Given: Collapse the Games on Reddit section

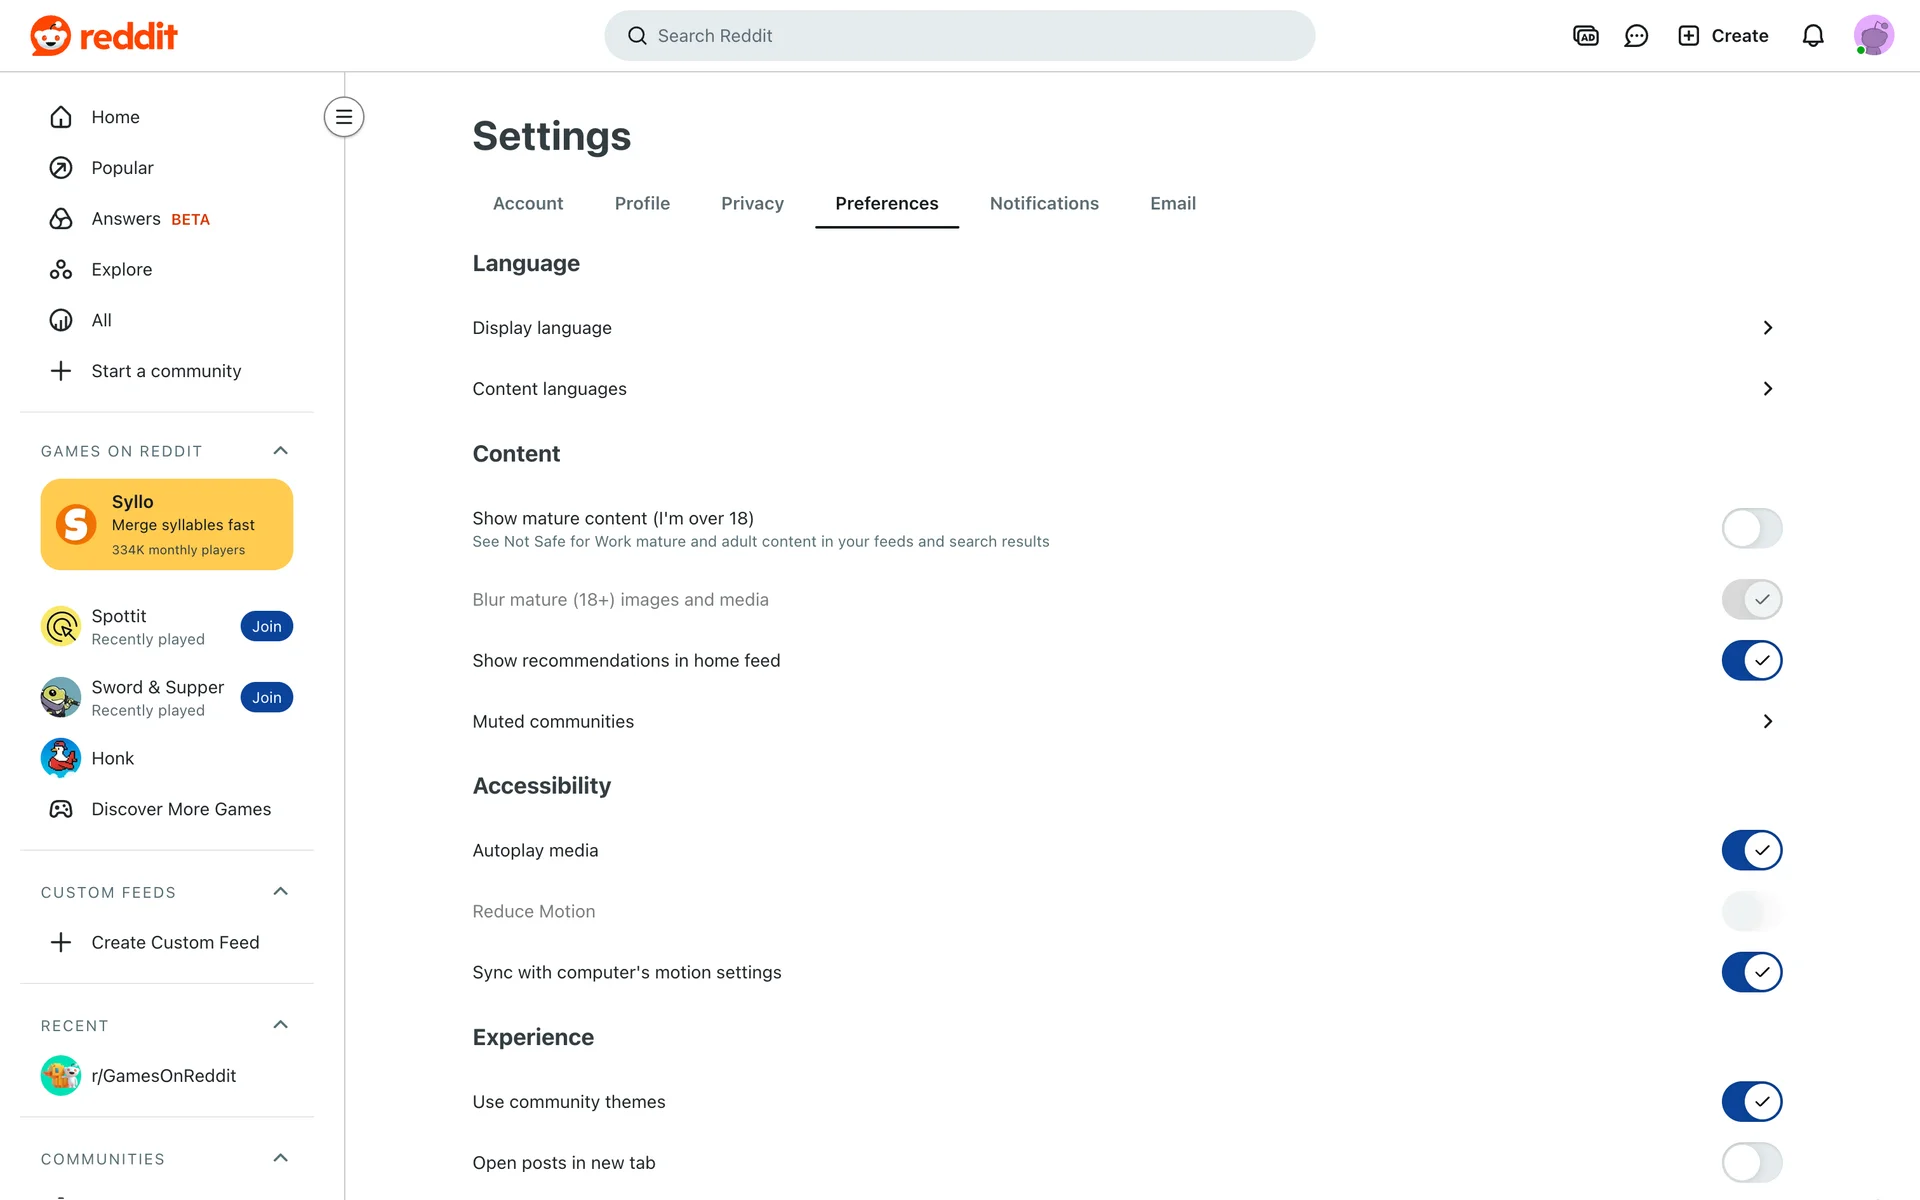Looking at the screenshot, I should click(280, 451).
